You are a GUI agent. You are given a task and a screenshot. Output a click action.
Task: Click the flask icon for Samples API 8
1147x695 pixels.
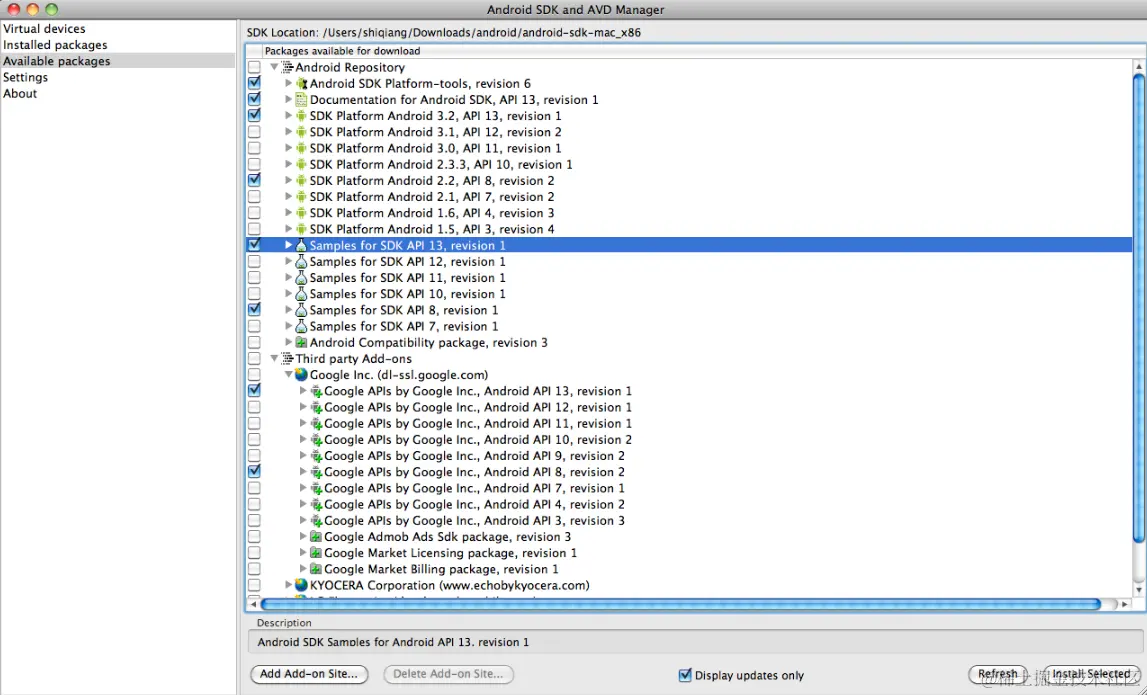(x=301, y=309)
